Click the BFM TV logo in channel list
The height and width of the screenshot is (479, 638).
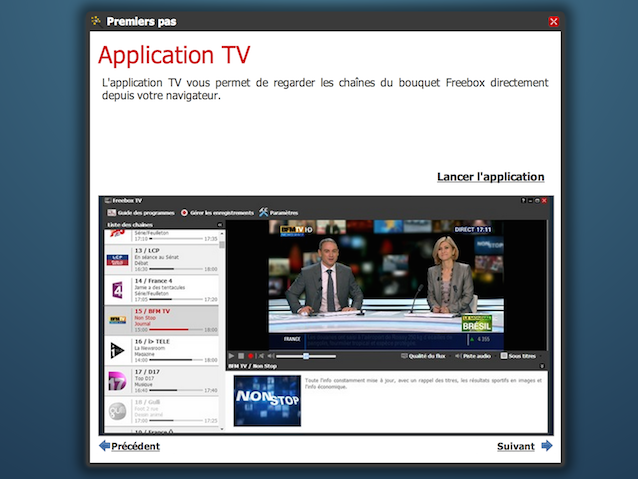click(x=118, y=320)
